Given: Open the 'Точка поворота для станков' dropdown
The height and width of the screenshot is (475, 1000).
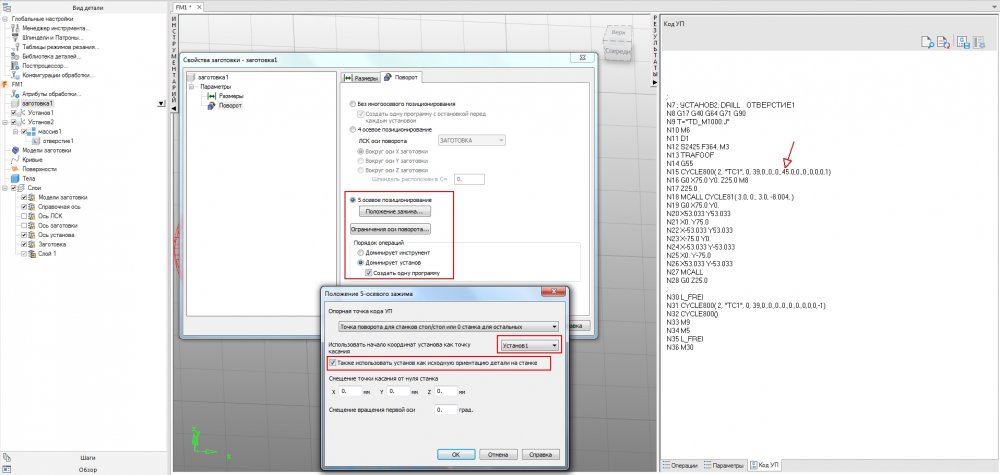Looking at the screenshot, I should [447, 326].
